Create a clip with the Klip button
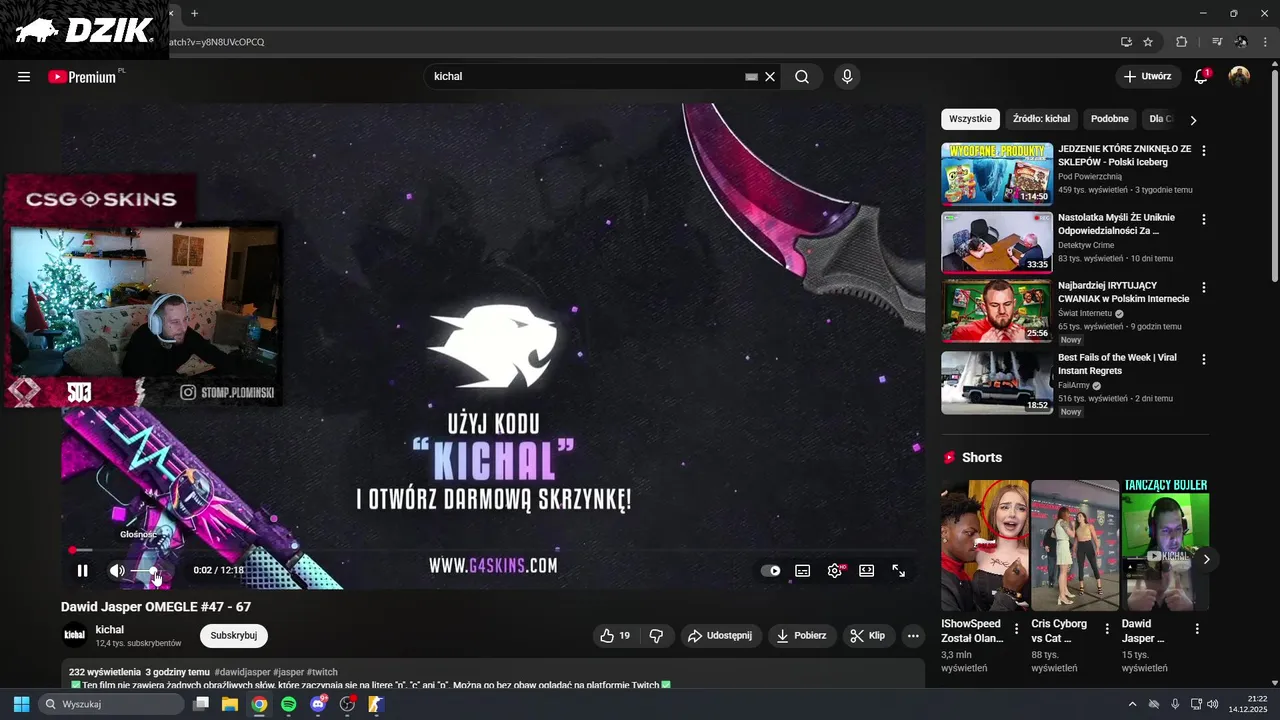1280x720 pixels. point(867,635)
